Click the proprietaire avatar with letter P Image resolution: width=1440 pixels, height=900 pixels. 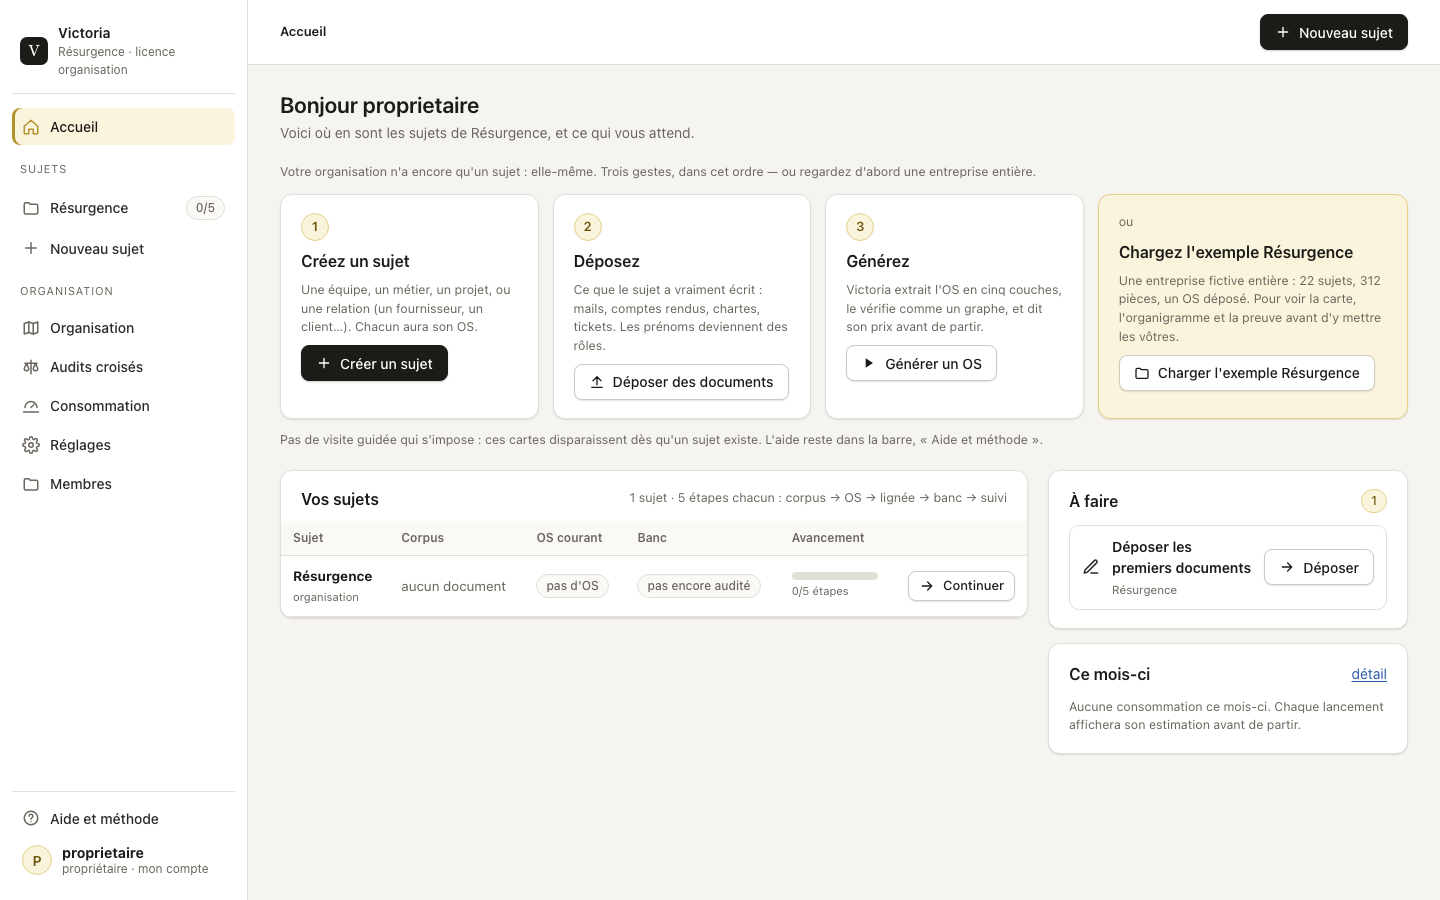click(x=37, y=860)
